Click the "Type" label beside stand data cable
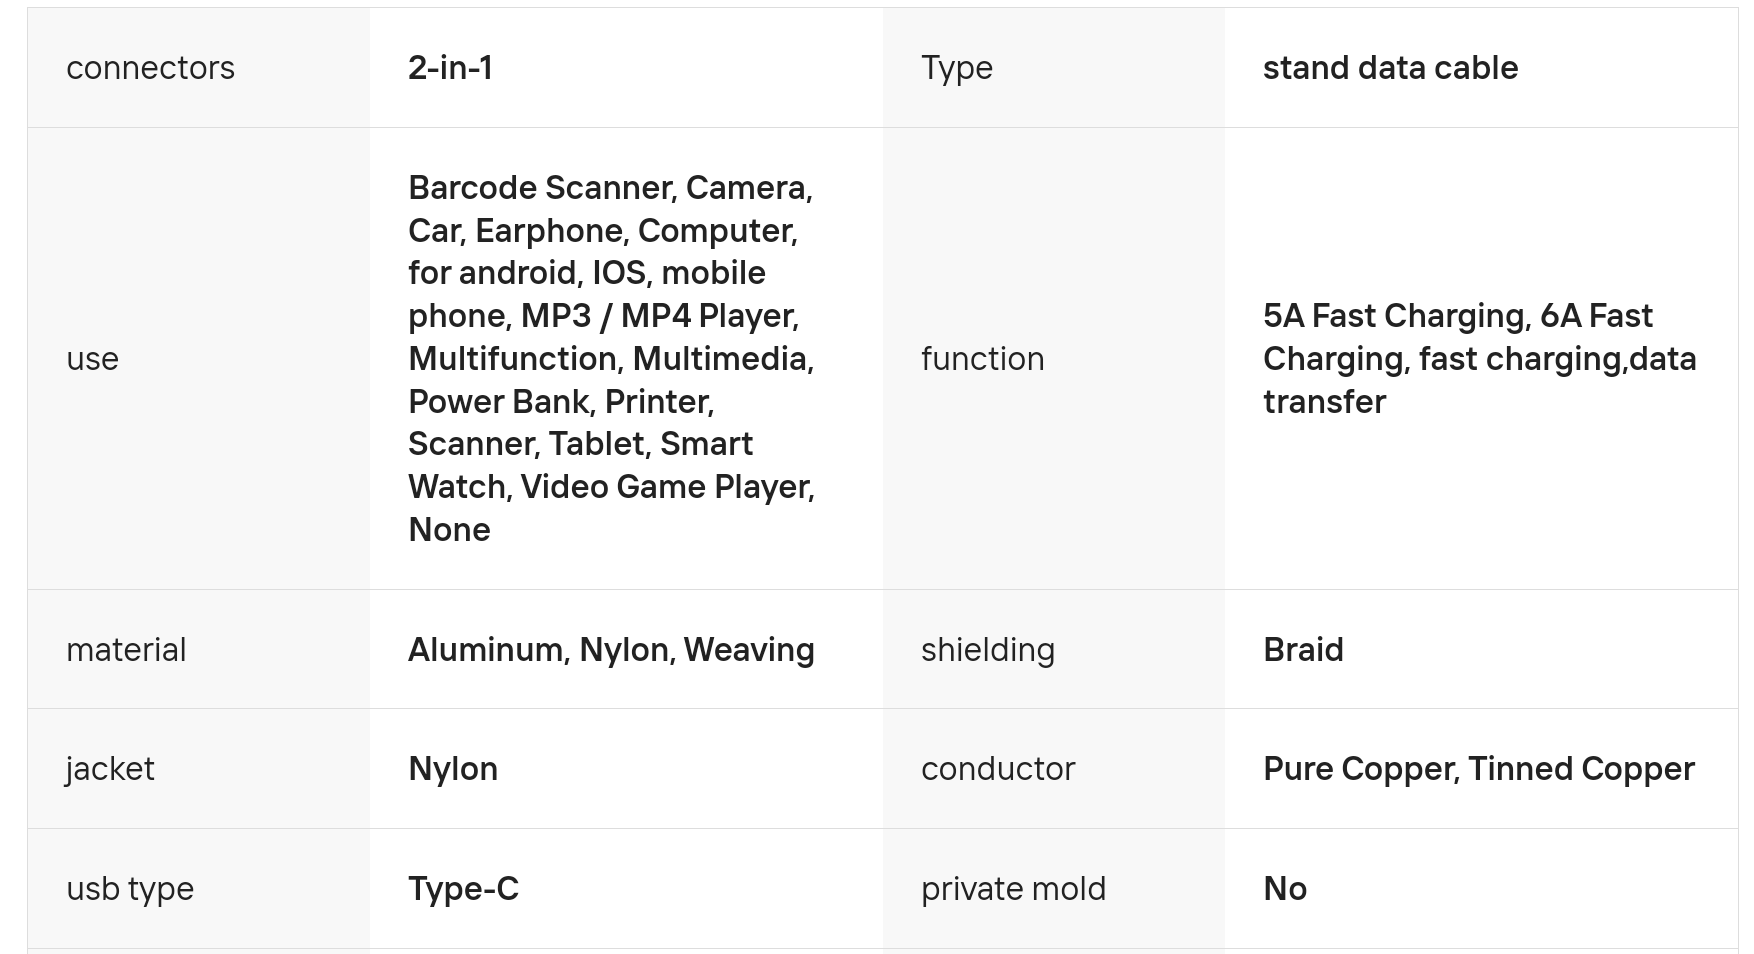The image size is (1754, 954). coord(956,68)
